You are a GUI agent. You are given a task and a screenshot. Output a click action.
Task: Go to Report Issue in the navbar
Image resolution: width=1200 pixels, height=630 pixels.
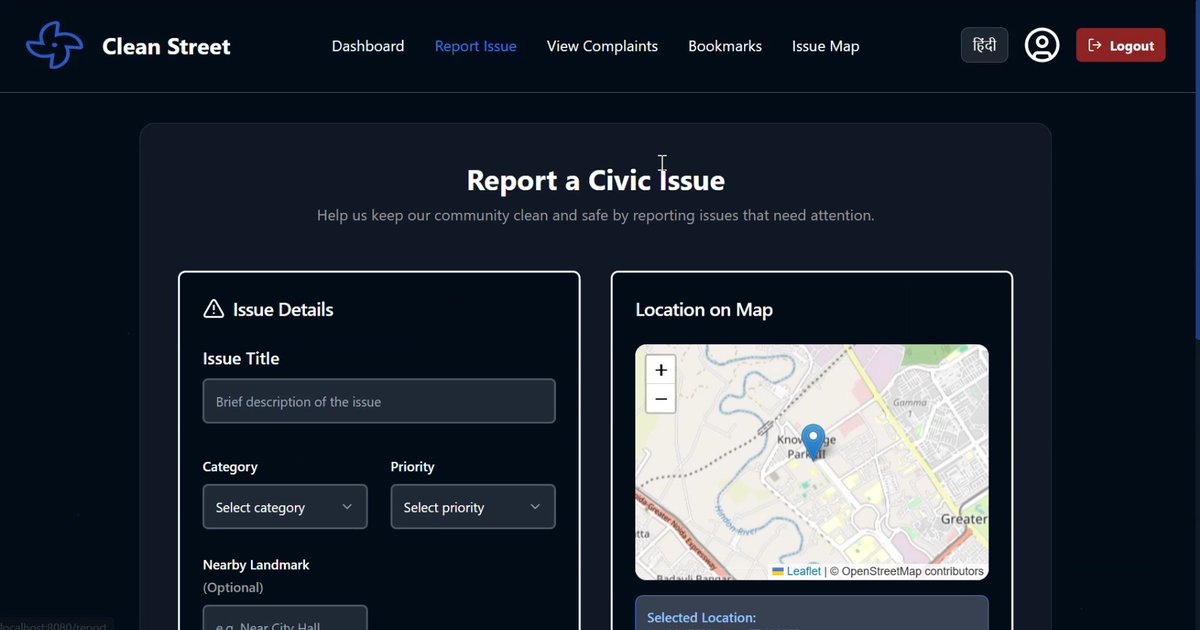[476, 46]
